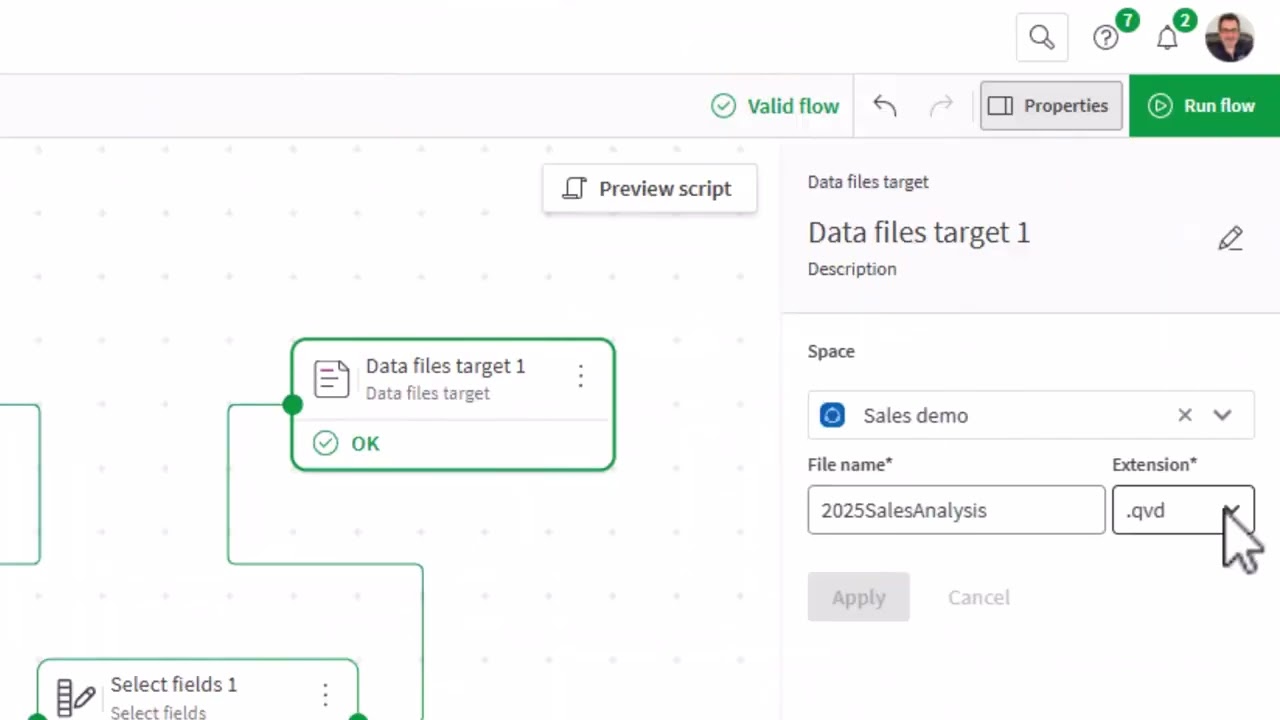Click the Data files target 1 node title
The width and height of the screenshot is (1280, 720).
(445, 366)
